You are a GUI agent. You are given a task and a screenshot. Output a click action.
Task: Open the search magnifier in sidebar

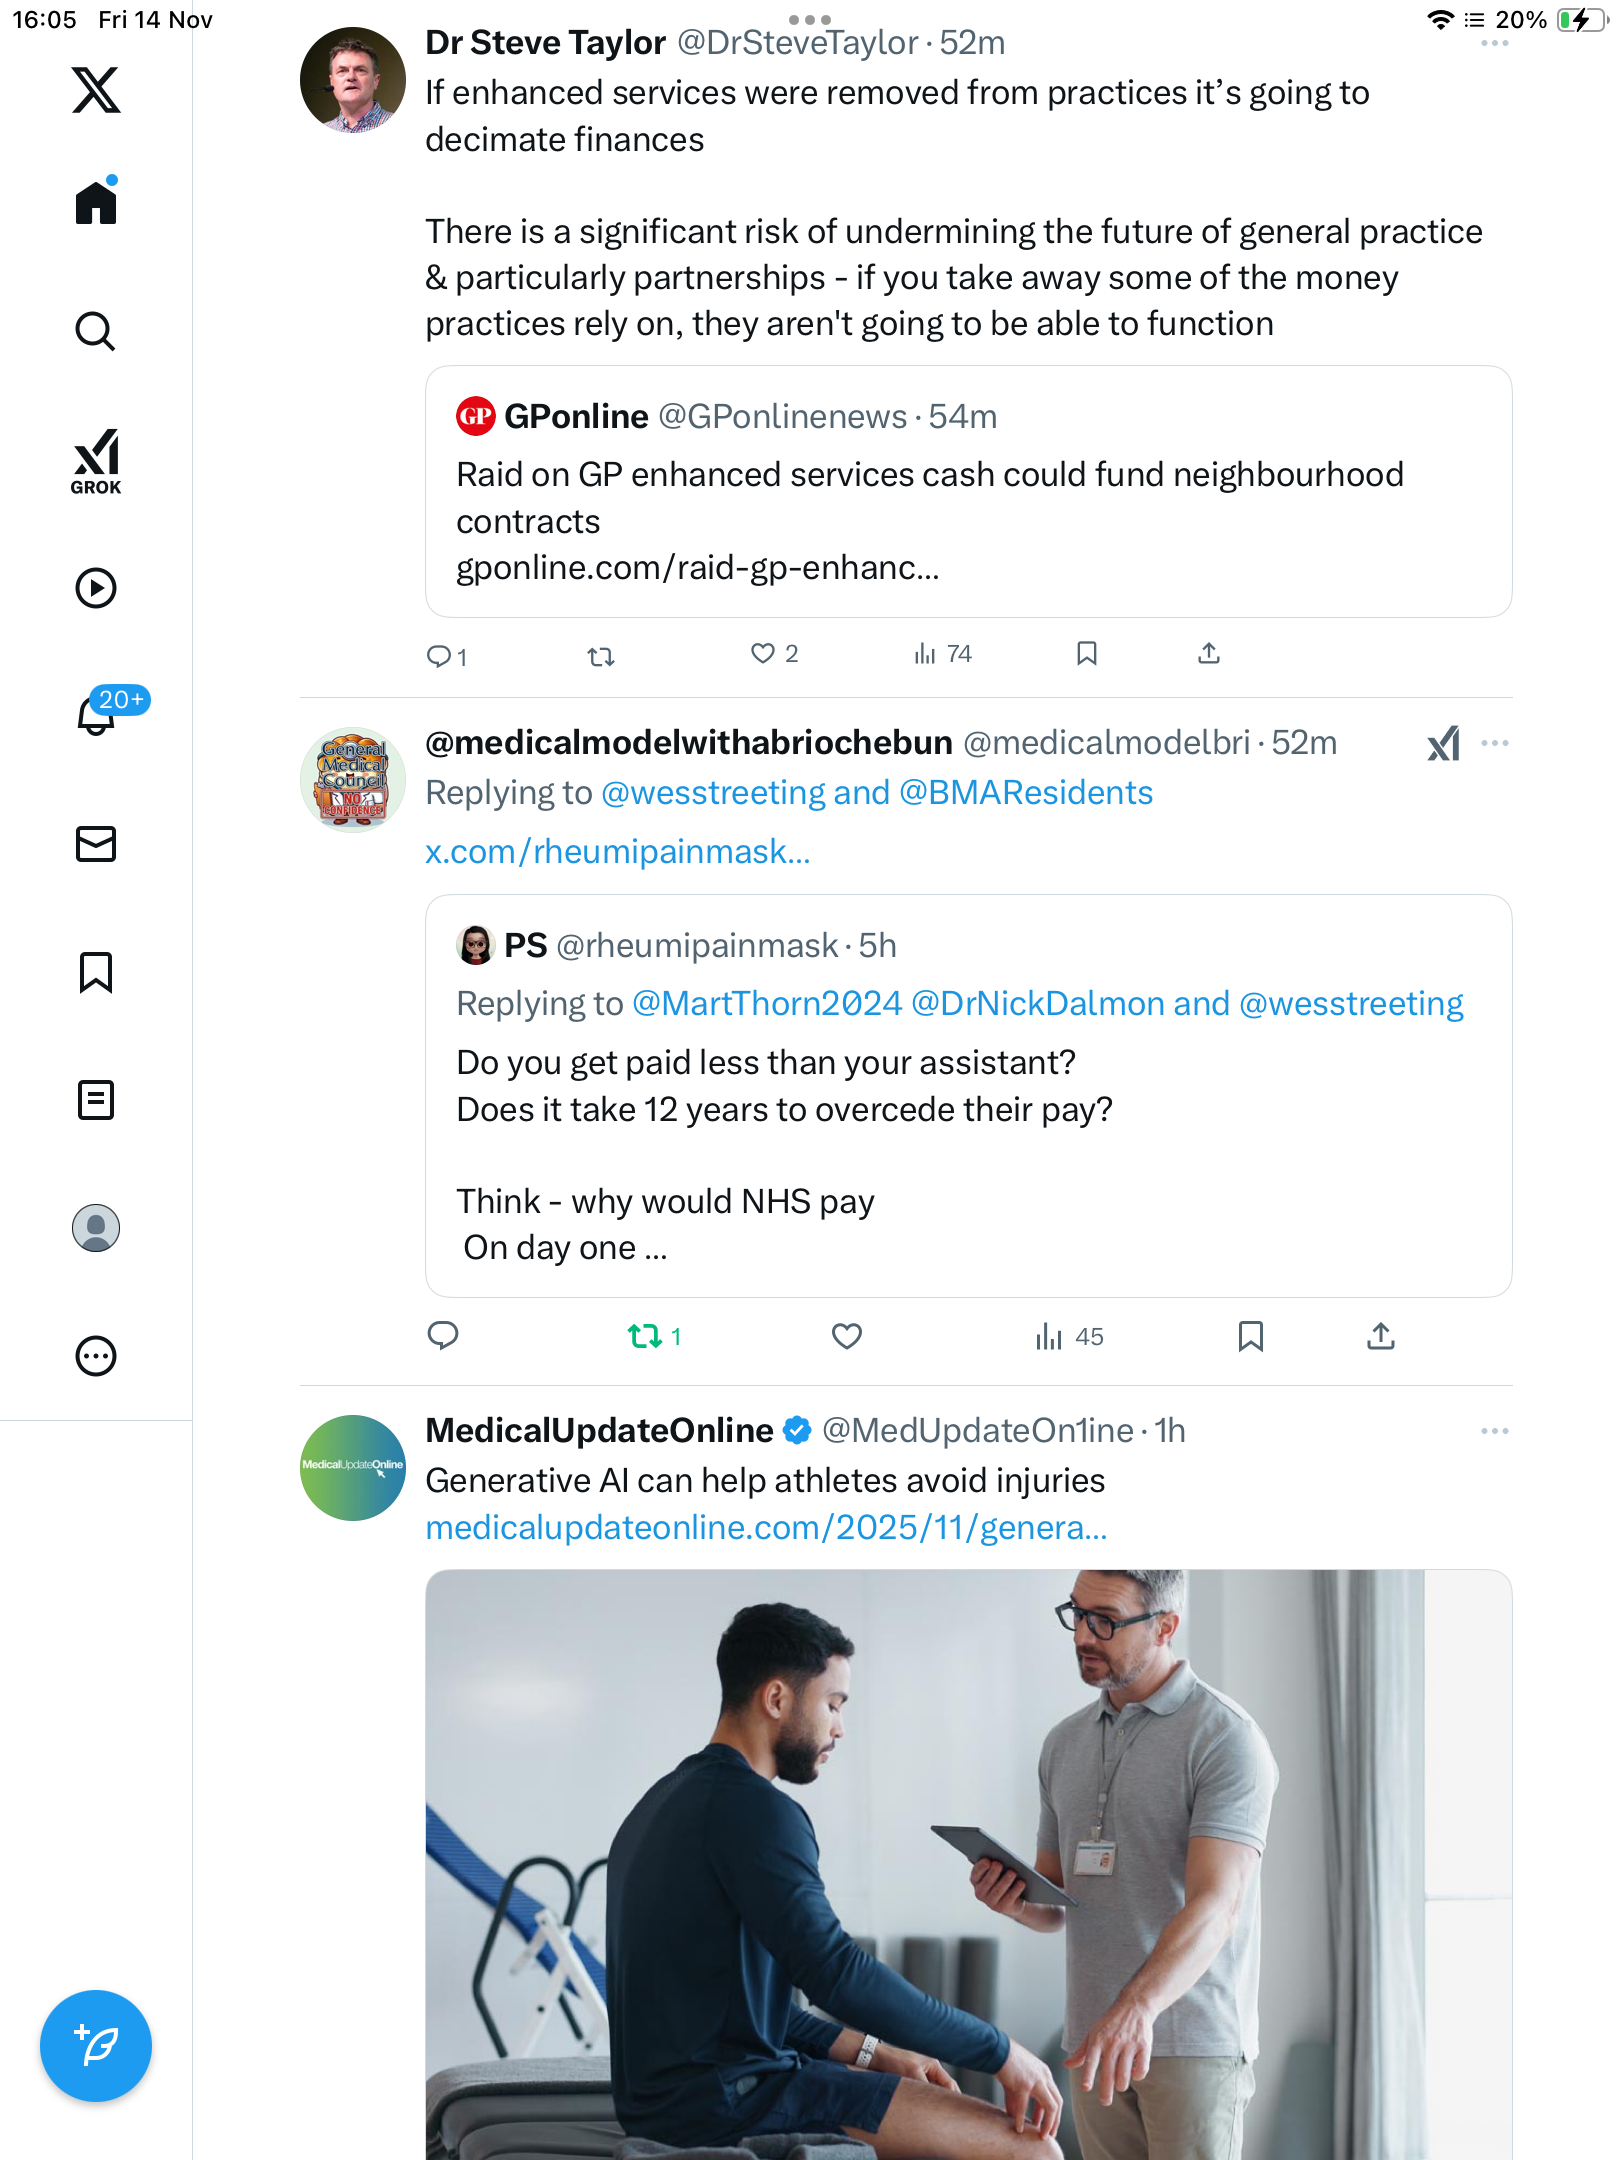tap(96, 331)
